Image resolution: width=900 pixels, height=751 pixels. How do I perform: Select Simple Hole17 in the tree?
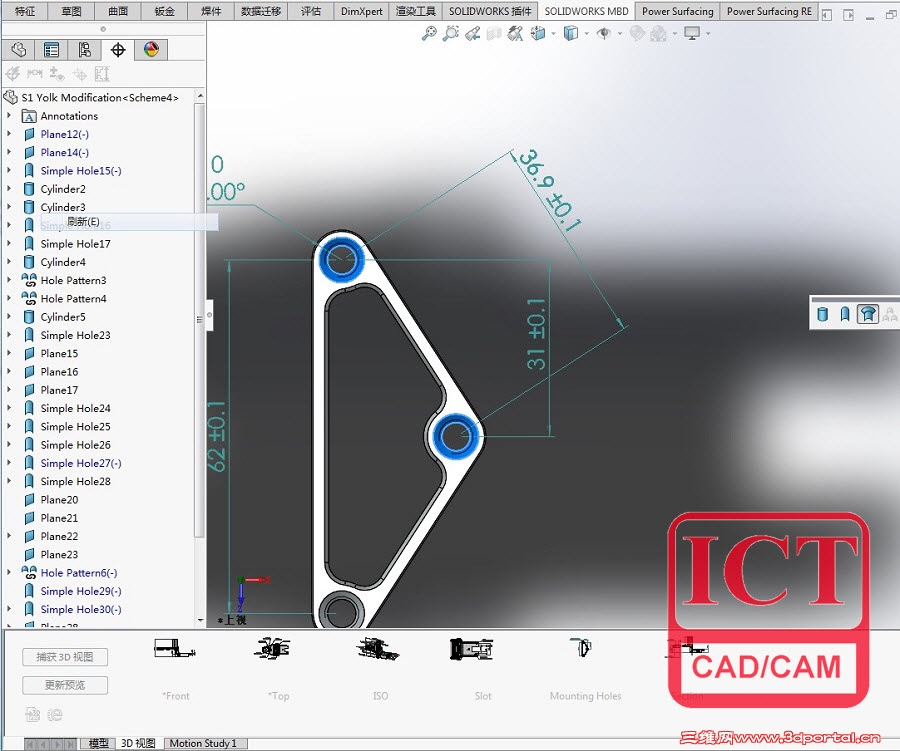tap(75, 244)
